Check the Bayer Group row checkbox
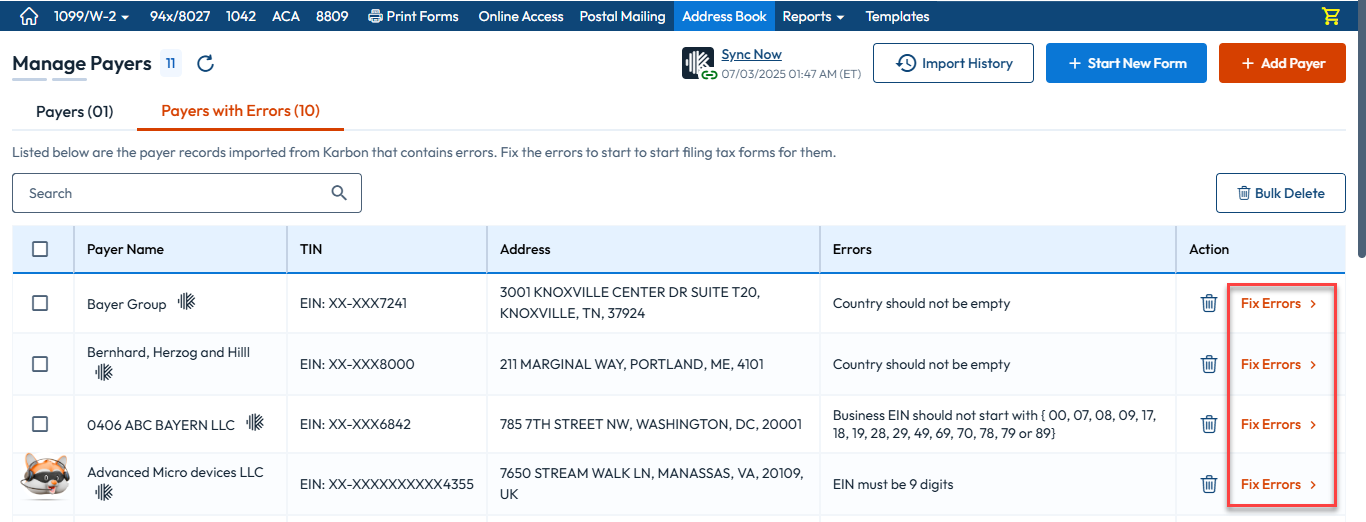This screenshot has height=522, width=1366. tap(40, 303)
